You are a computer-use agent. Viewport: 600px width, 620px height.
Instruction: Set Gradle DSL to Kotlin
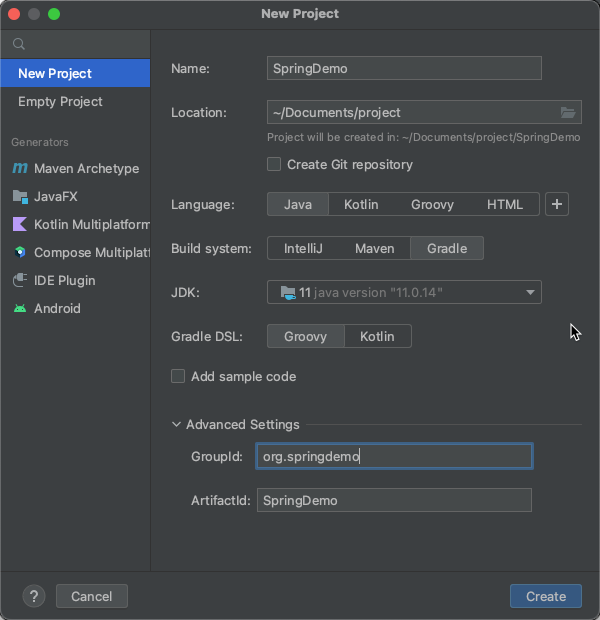(x=377, y=336)
